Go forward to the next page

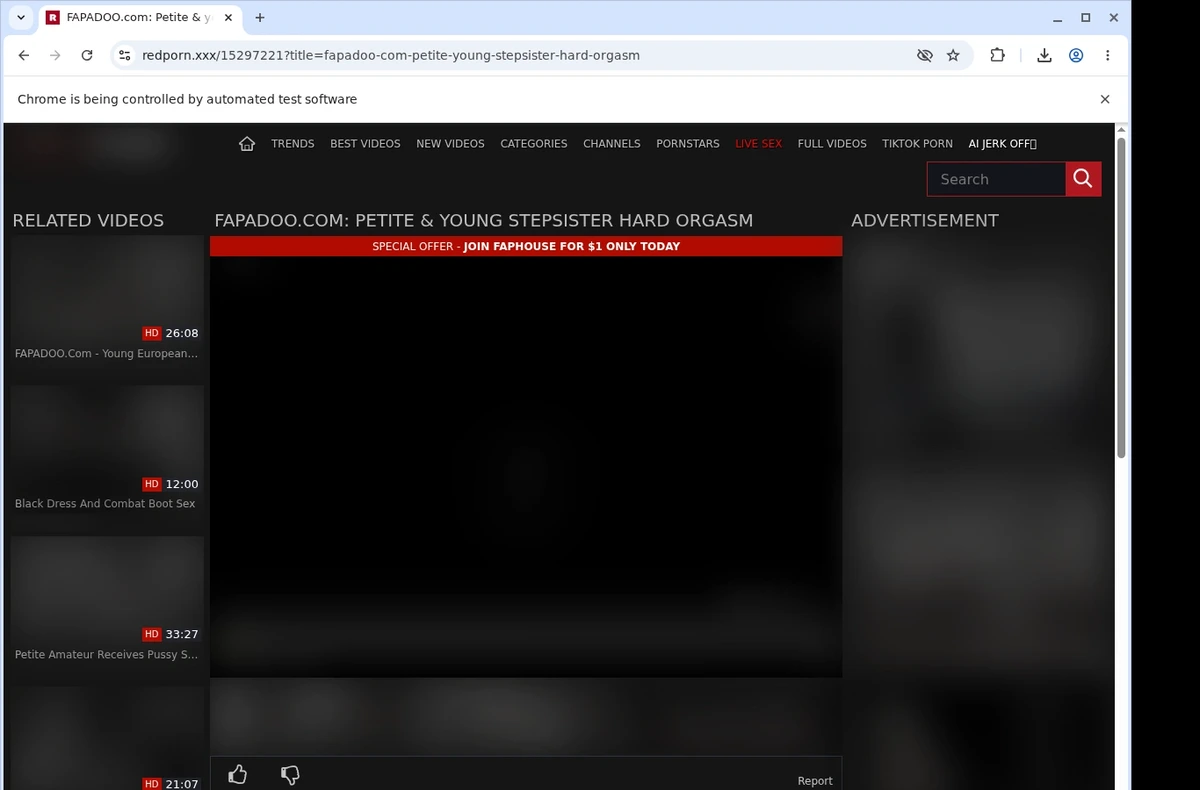[x=55, y=56]
